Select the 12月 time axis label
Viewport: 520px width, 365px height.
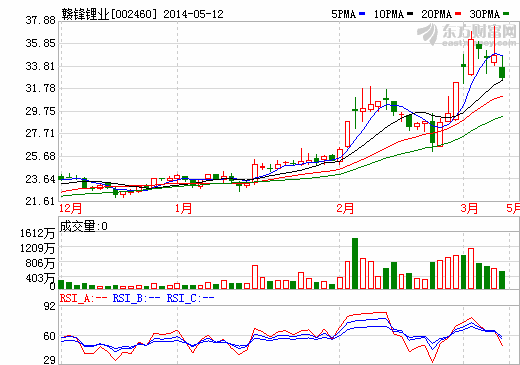click(71, 209)
